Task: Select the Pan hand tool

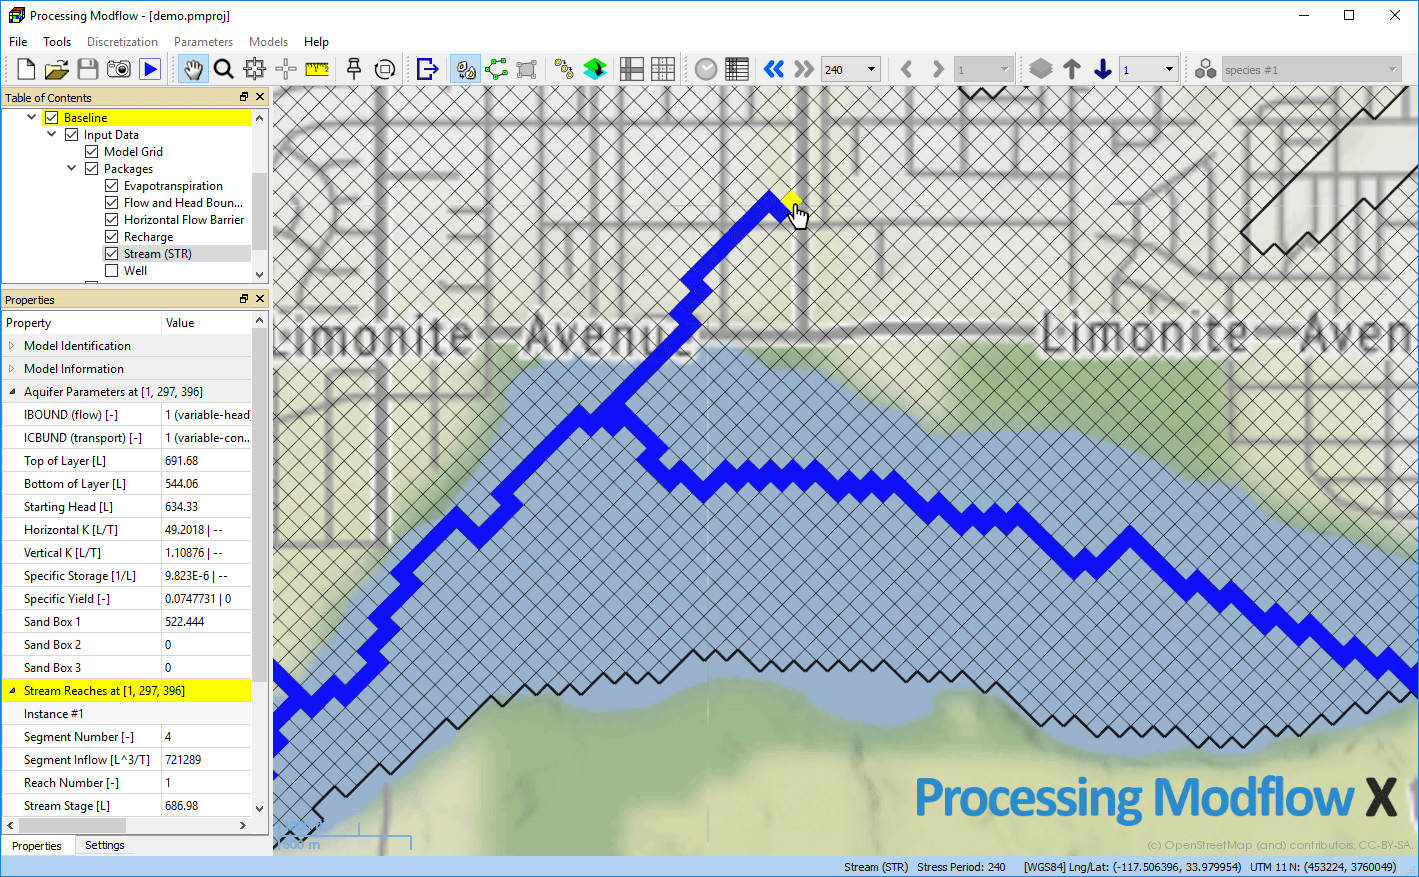Action: 193,69
